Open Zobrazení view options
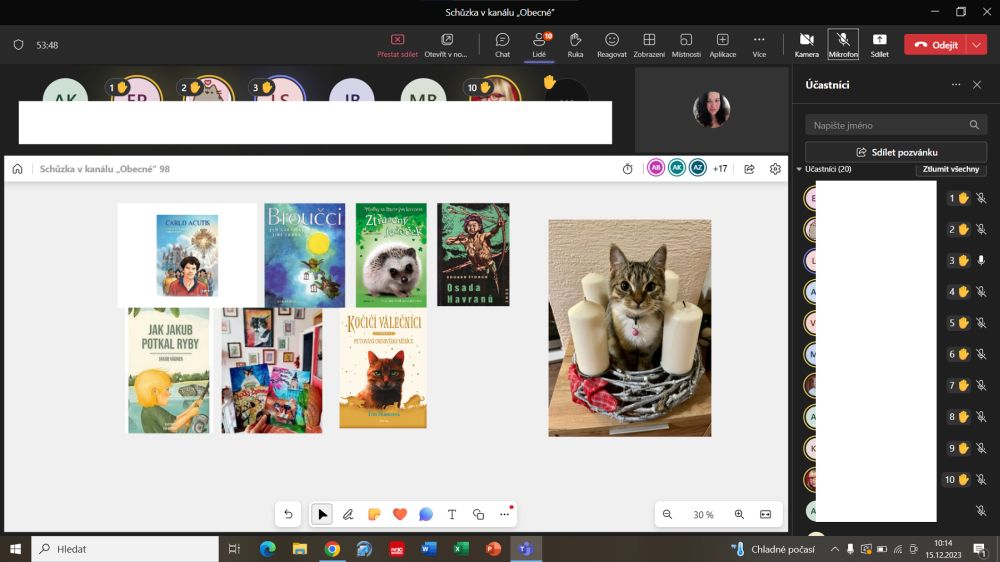 (x=649, y=45)
